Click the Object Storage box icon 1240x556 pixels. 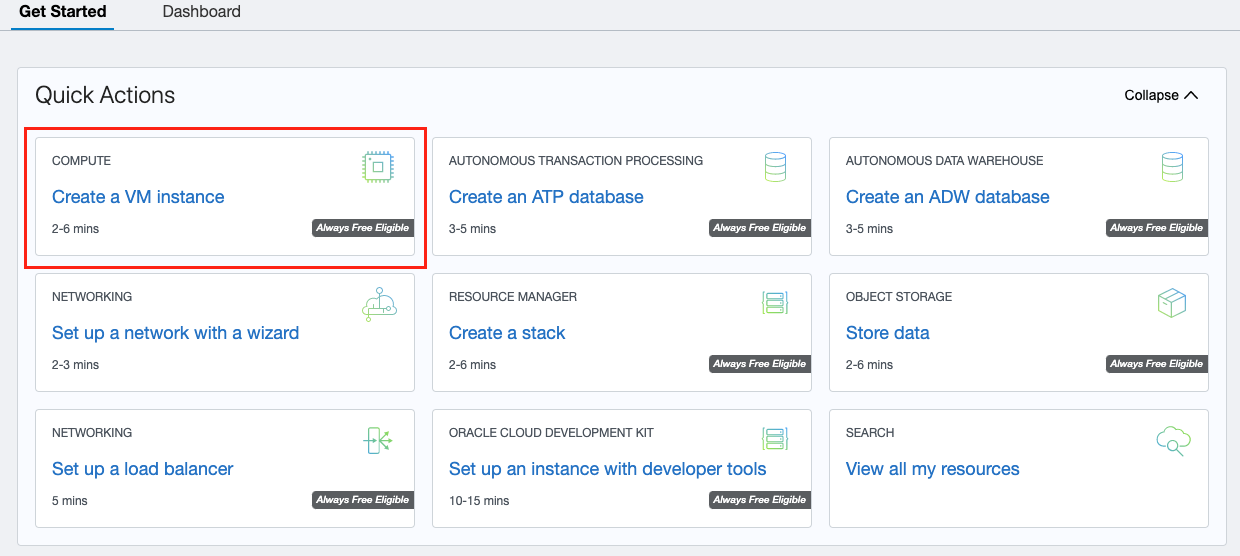(x=1171, y=303)
